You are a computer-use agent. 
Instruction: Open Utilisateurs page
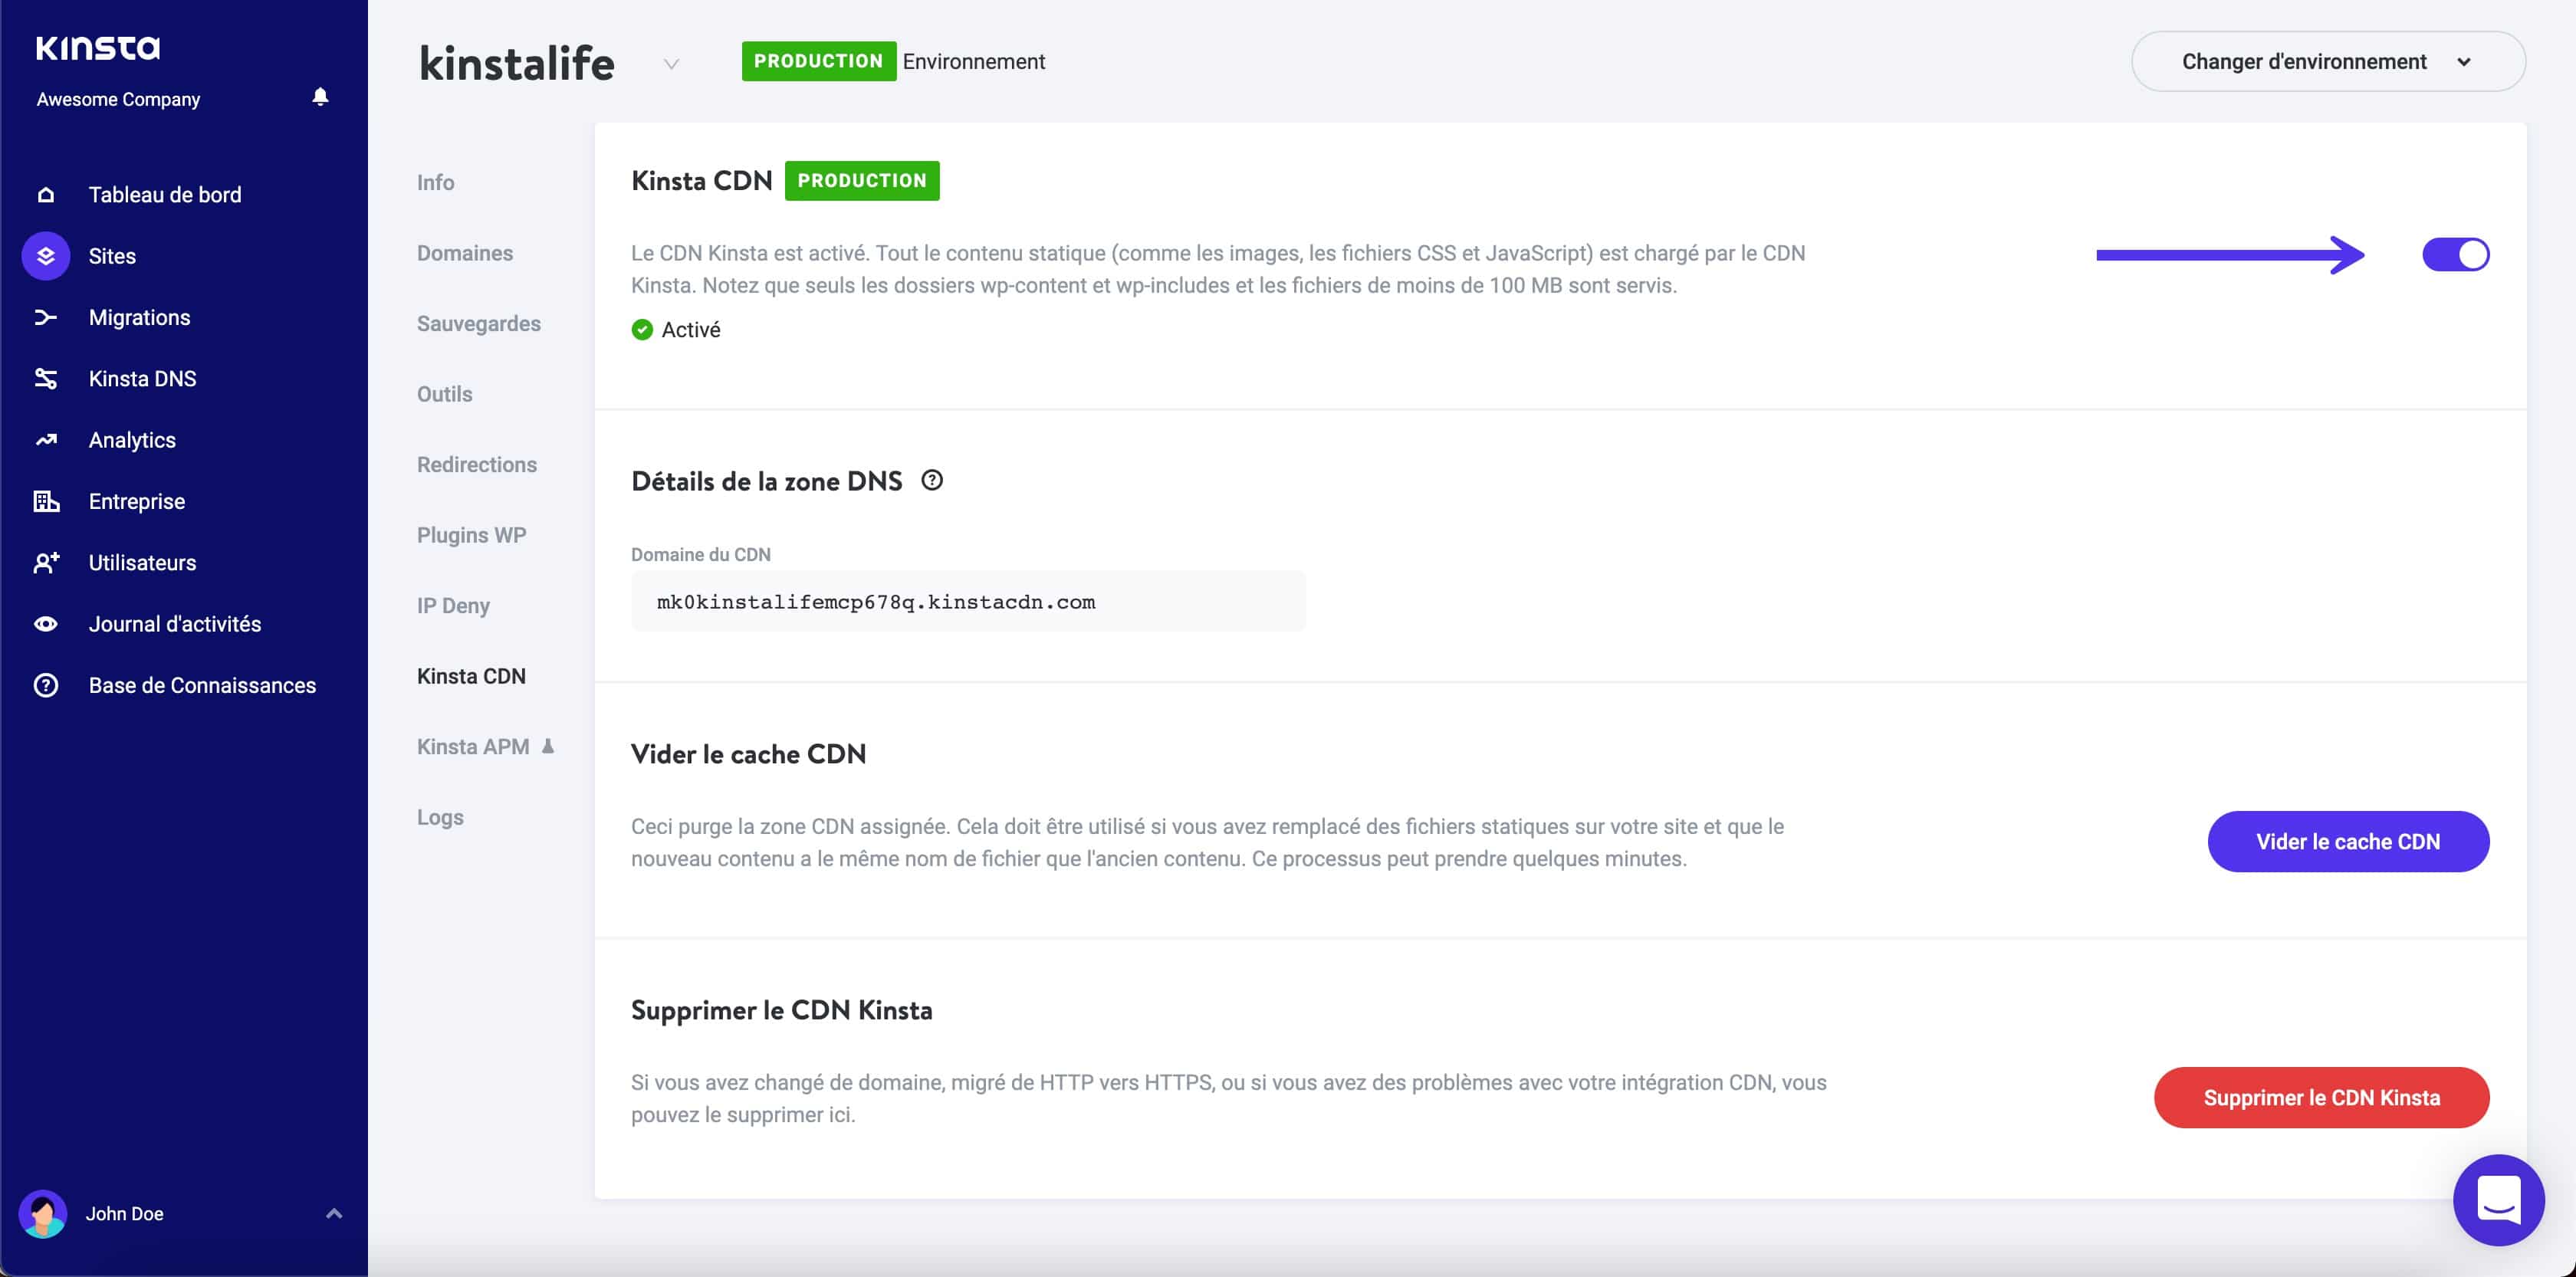[142, 563]
